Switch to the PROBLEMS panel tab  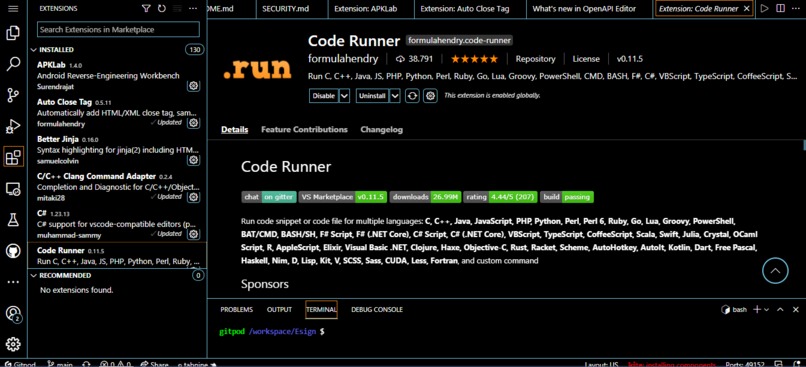pyautogui.click(x=236, y=309)
